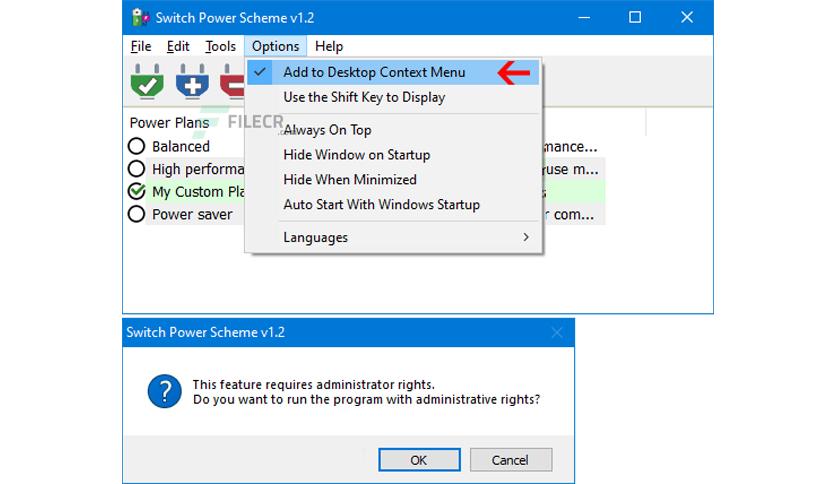Click the Power saver plan name
The image size is (836, 484).
[192, 214]
